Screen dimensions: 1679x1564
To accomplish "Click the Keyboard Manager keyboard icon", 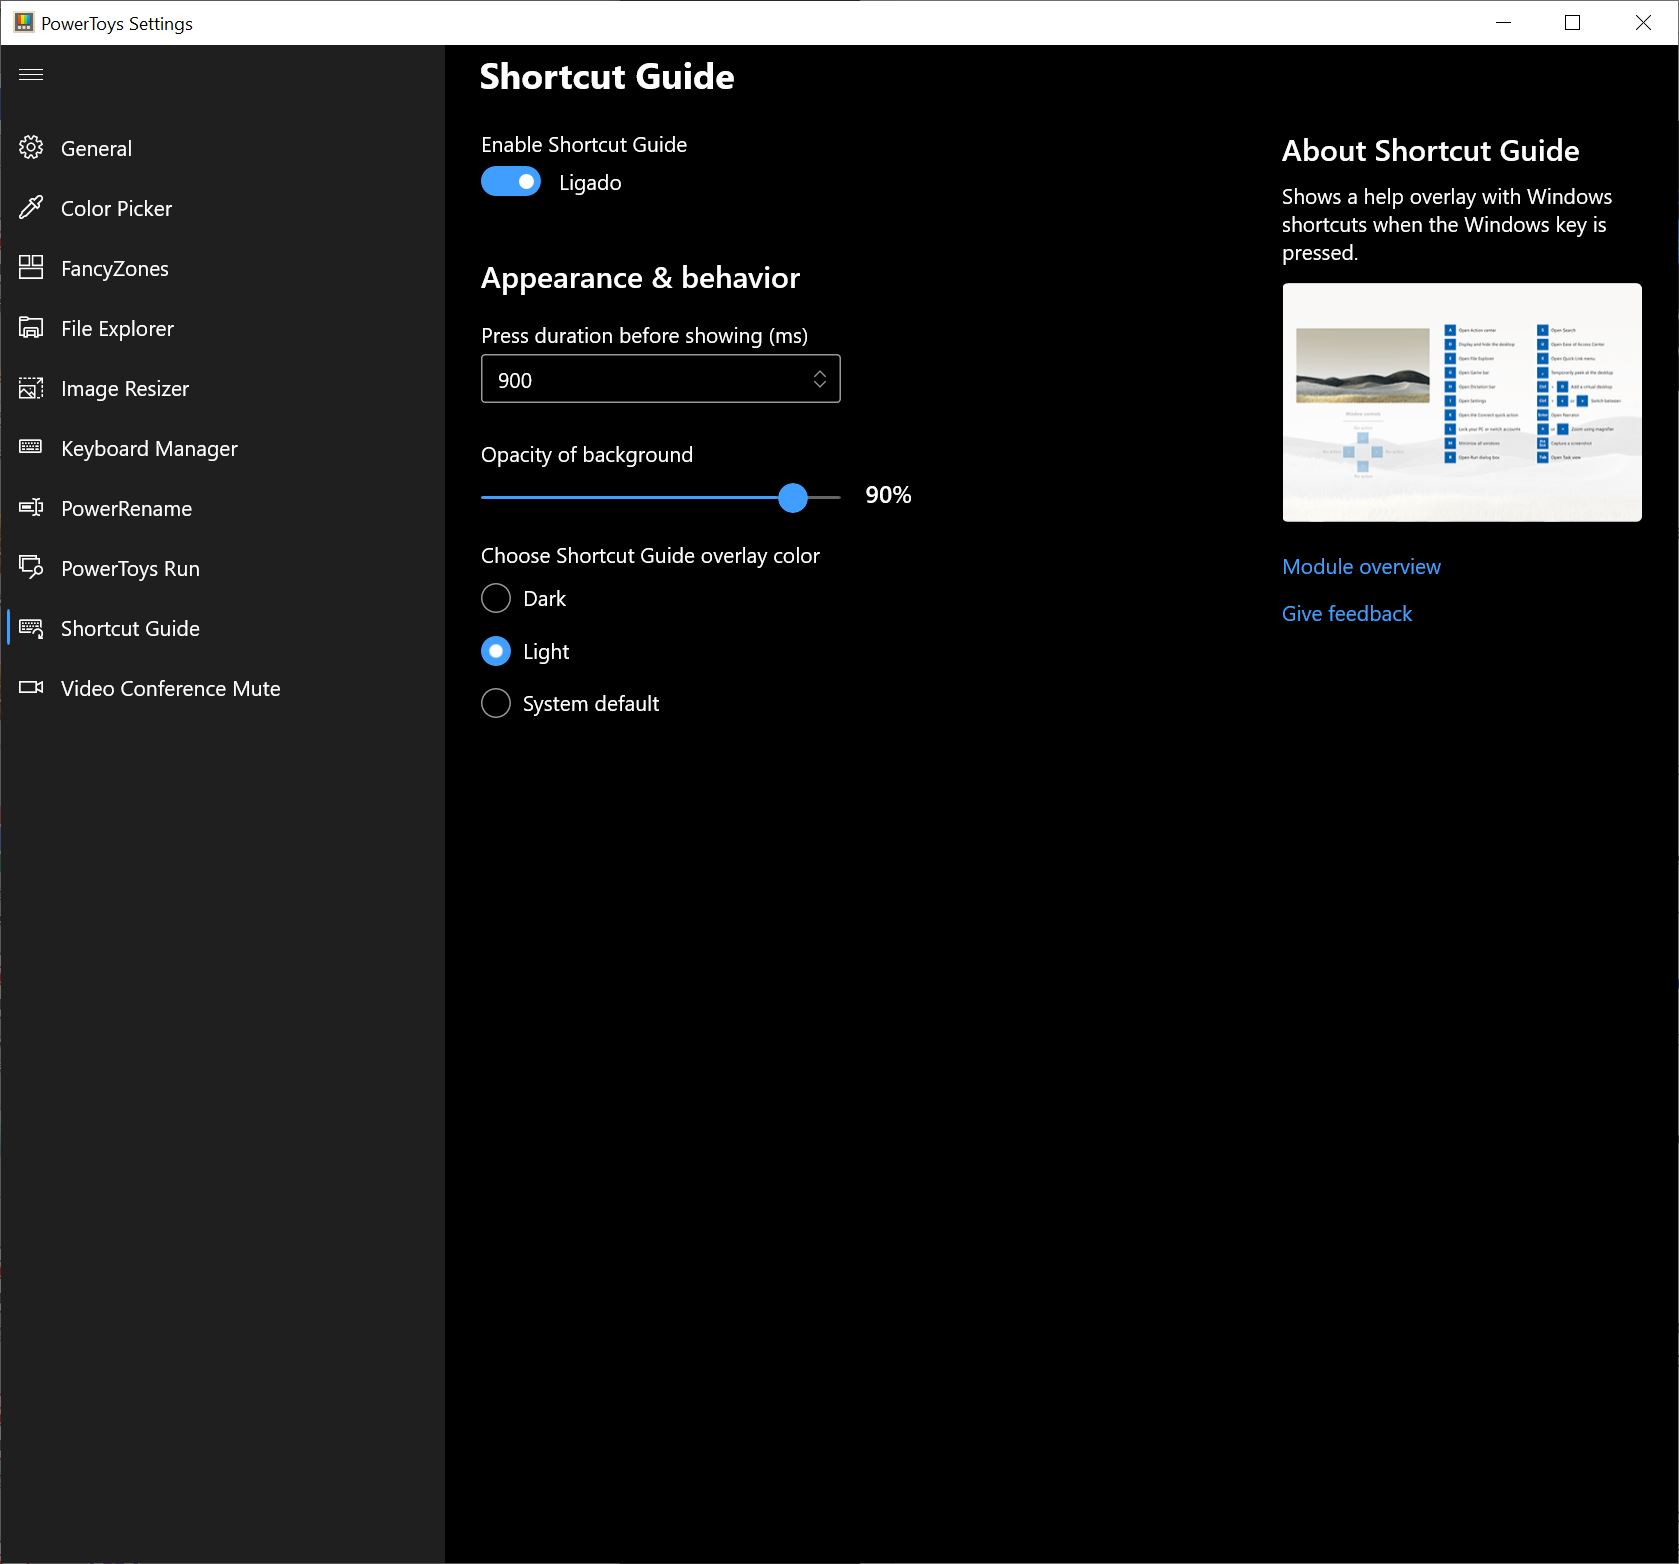I will [x=31, y=447].
